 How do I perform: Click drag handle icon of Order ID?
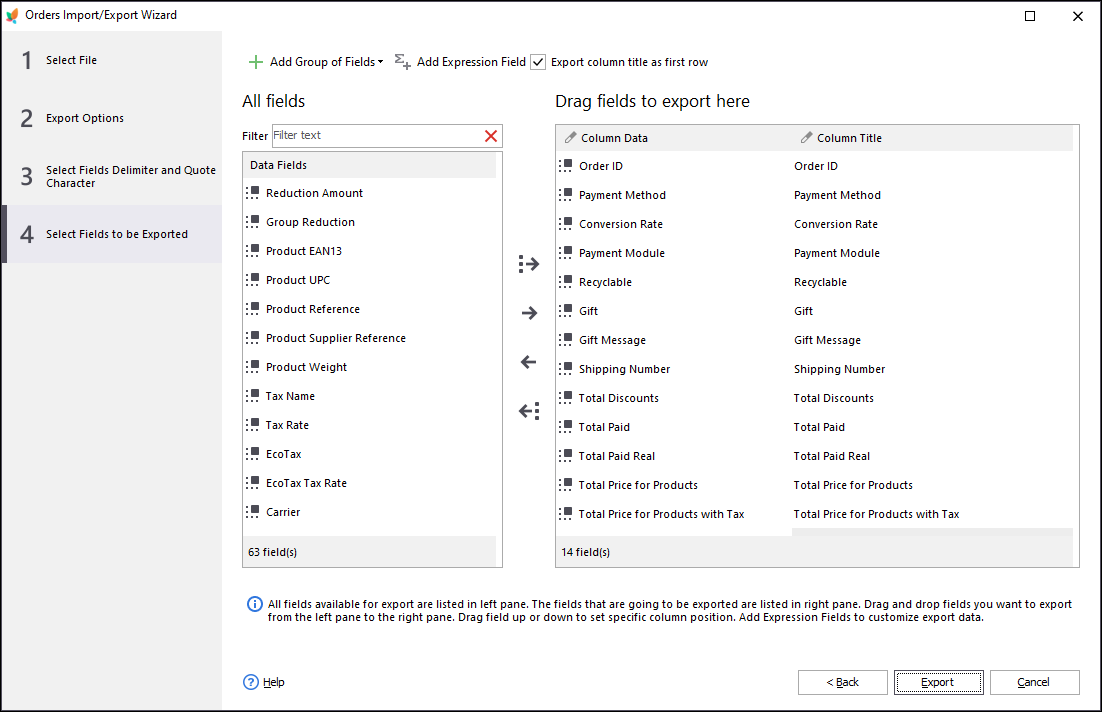566,166
